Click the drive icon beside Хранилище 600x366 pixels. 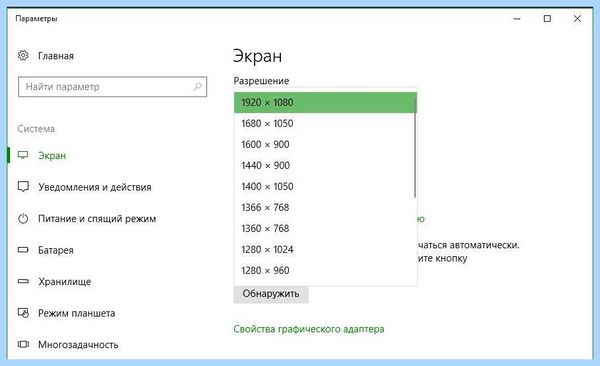pyautogui.click(x=23, y=281)
